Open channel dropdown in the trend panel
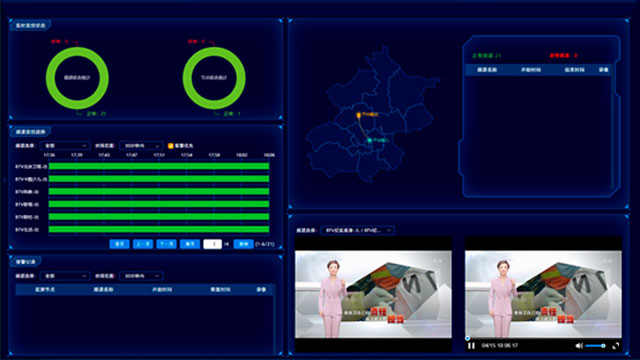The width and height of the screenshot is (640, 360). [65, 146]
